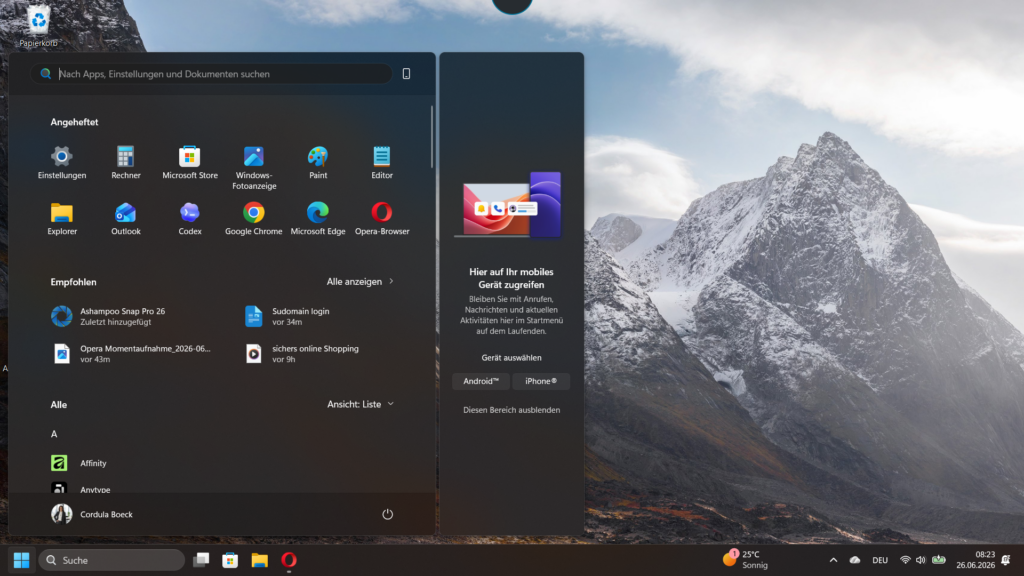Image resolution: width=1024 pixels, height=576 pixels.
Task: Open Microsoft Store from pinned apps
Action: [x=189, y=163]
